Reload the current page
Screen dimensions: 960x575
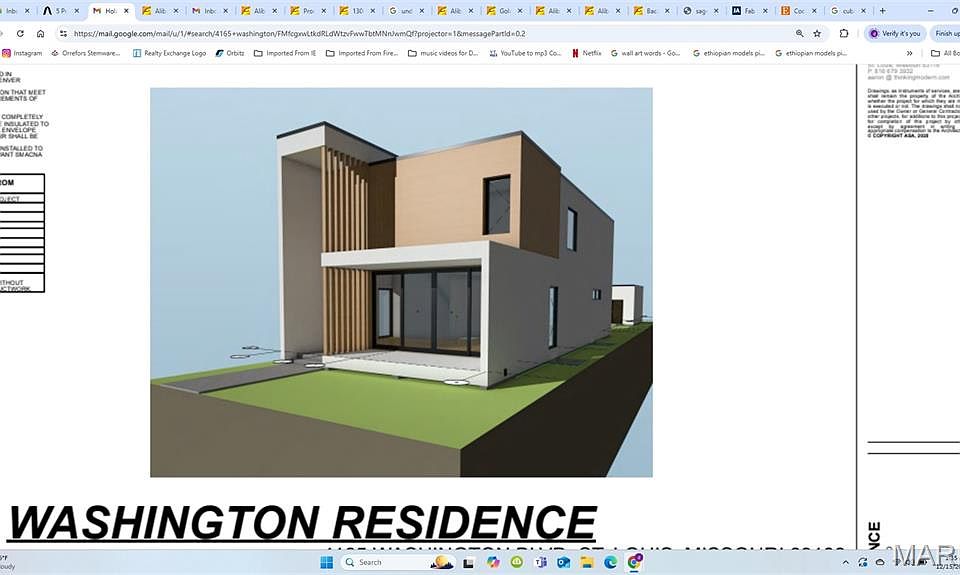click(x=20, y=34)
